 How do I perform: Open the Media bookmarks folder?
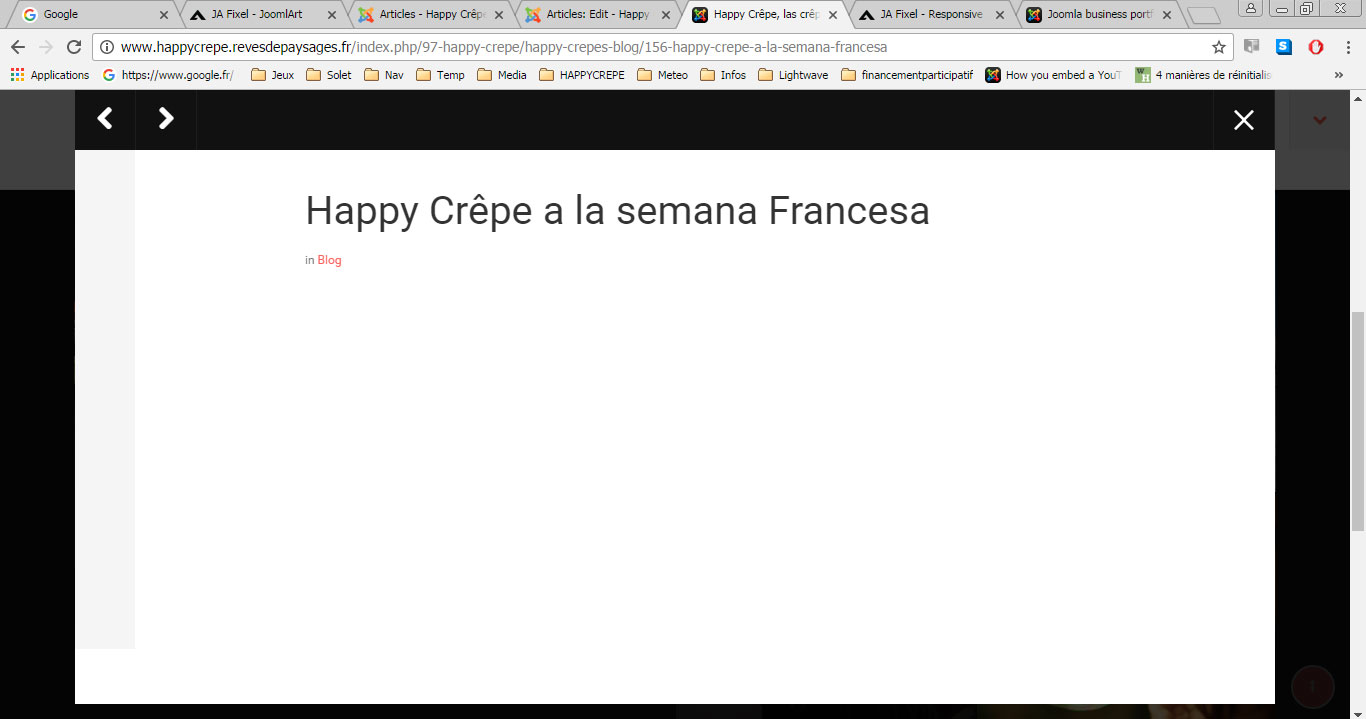coord(502,75)
